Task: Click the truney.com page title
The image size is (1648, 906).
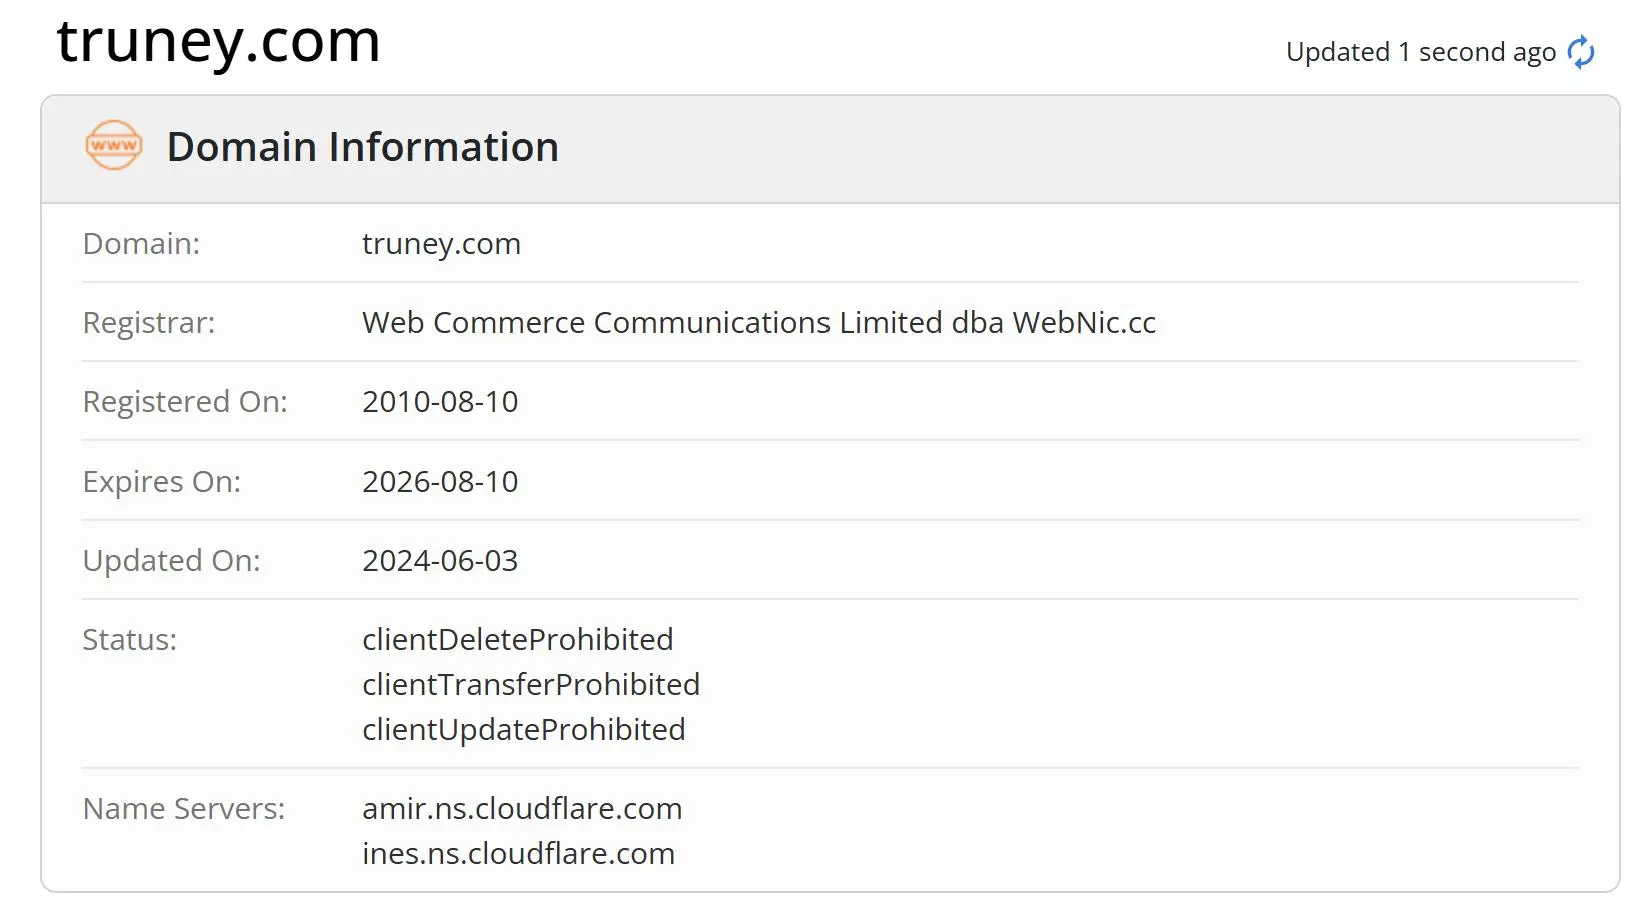Action: pyautogui.click(x=218, y=43)
